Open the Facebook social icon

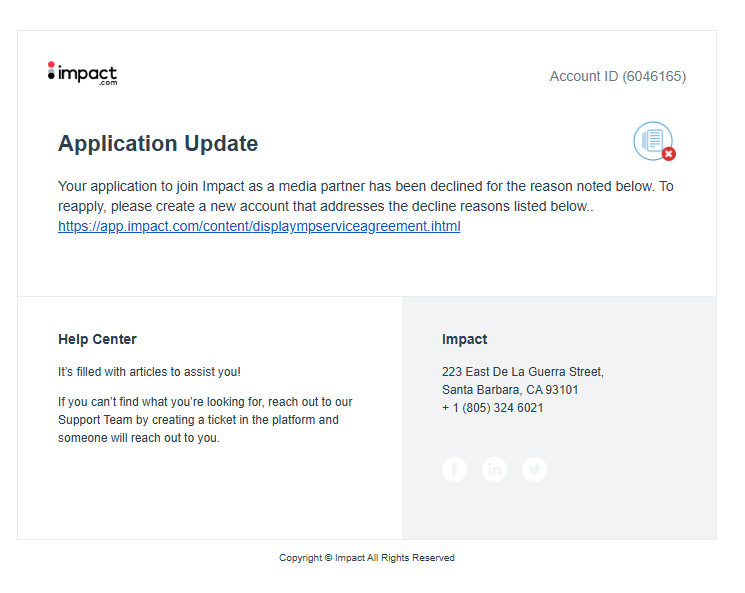click(x=454, y=469)
